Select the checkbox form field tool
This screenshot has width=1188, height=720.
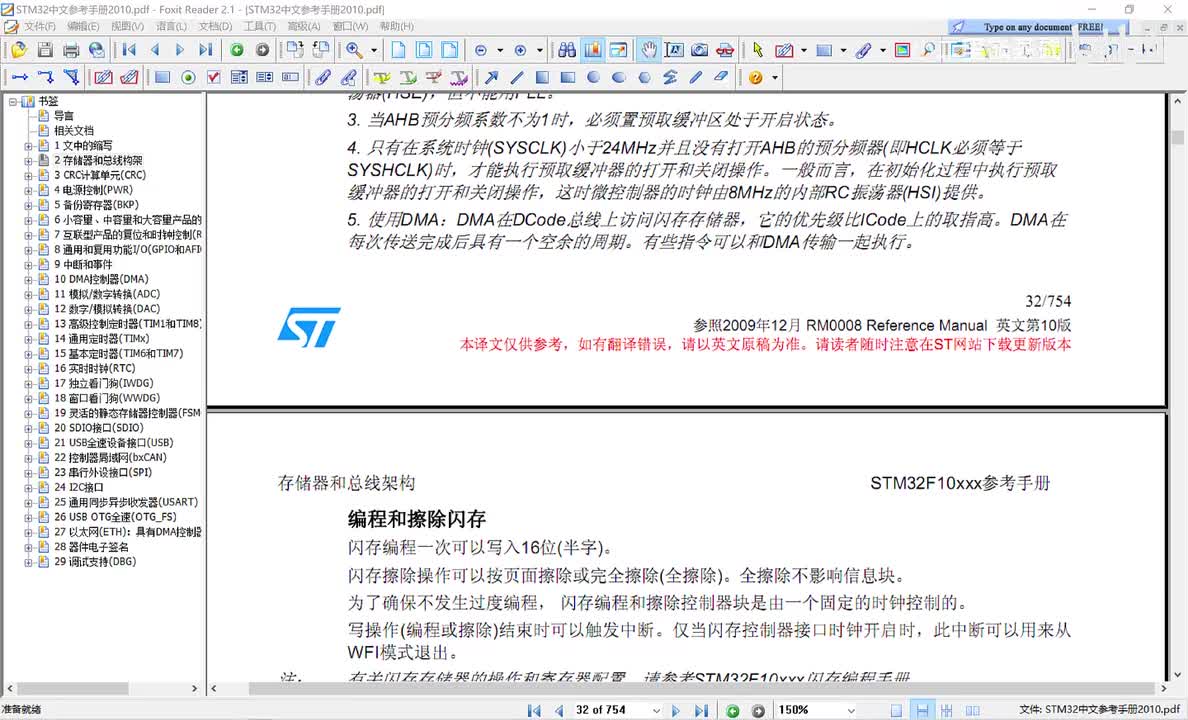click(x=214, y=77)
